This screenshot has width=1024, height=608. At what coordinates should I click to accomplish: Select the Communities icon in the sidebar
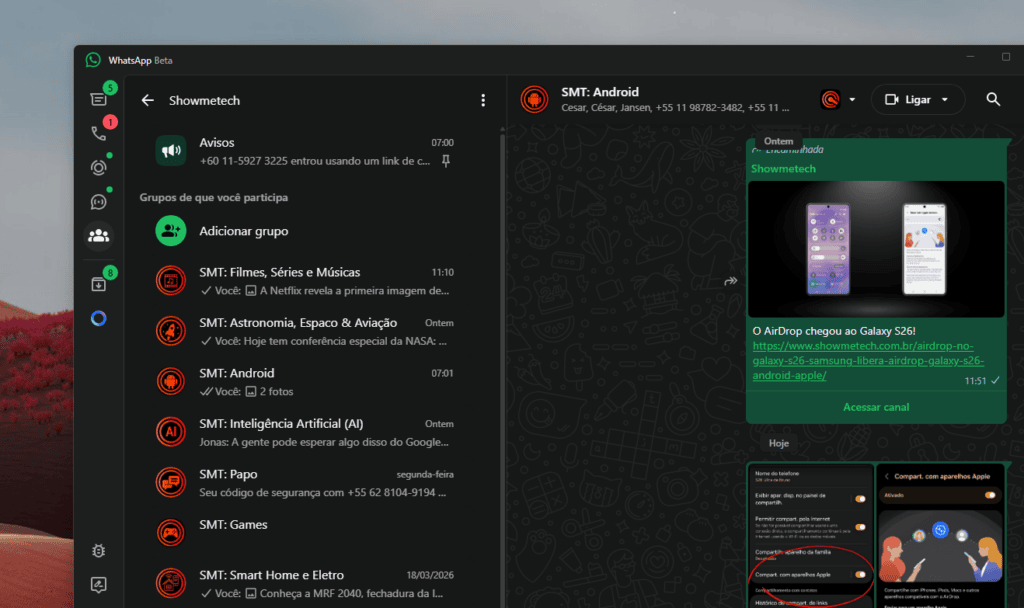click(98, 236)
